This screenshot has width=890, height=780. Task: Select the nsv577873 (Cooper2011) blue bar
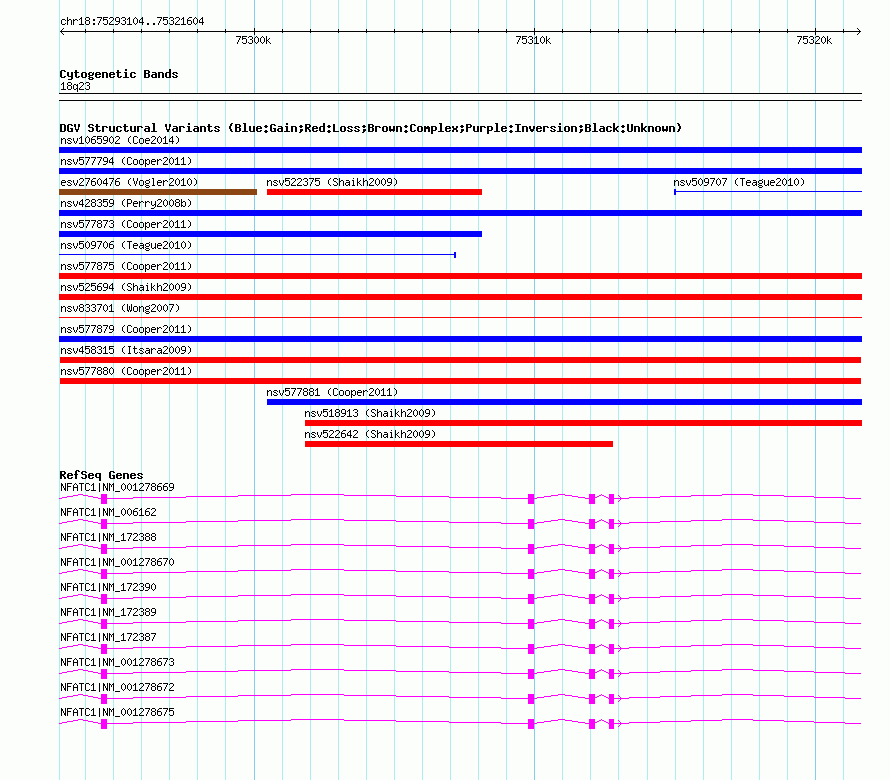pyautogui.click(x=270, y=234)
